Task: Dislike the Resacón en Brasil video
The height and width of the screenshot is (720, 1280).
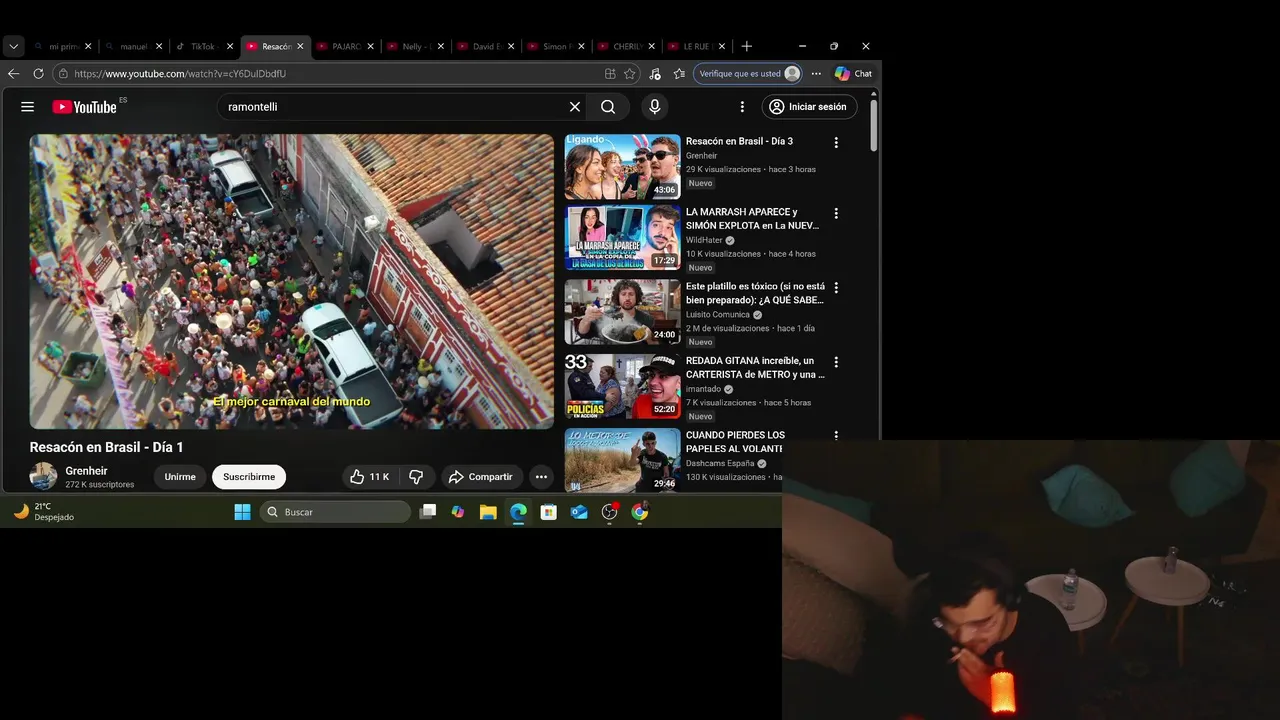Action: click(x=416, y=477)
